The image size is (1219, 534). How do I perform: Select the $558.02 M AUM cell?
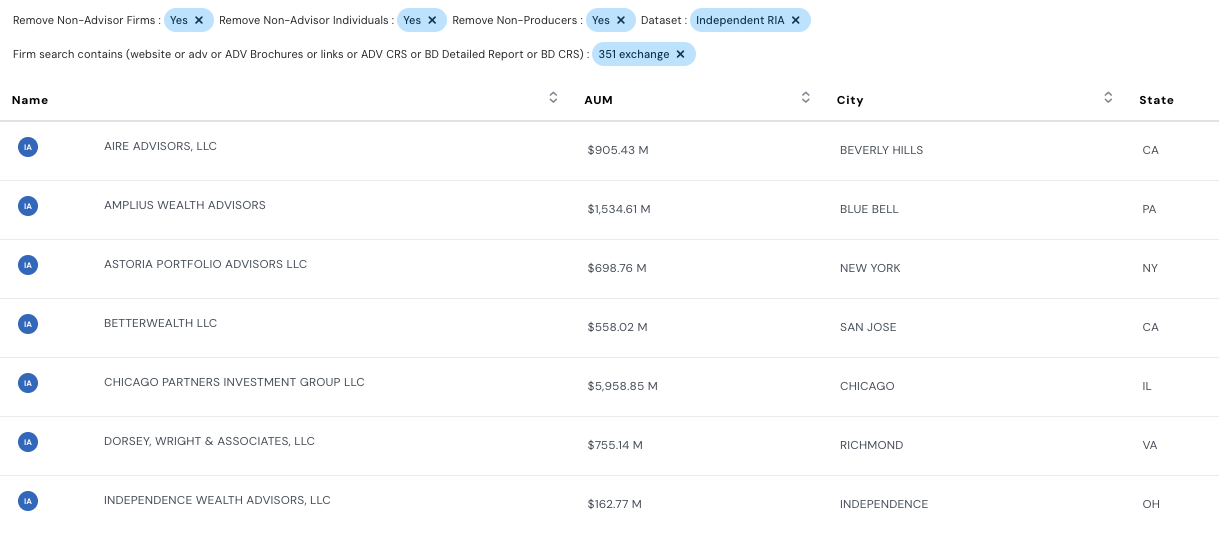[x=618, y=327]
